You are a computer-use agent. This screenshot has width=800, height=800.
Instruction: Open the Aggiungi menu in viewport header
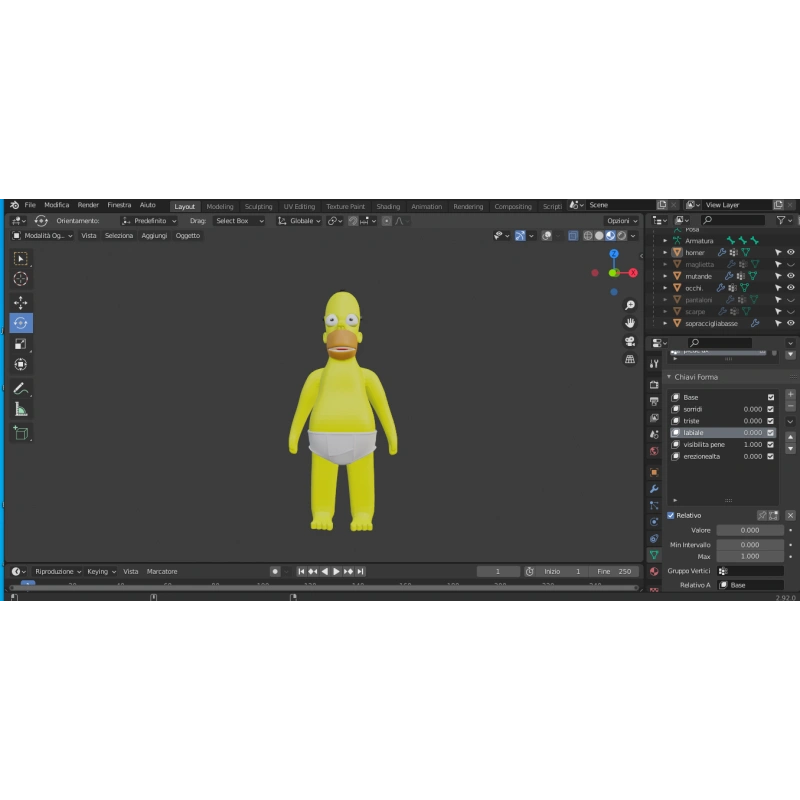pos(154,236)
